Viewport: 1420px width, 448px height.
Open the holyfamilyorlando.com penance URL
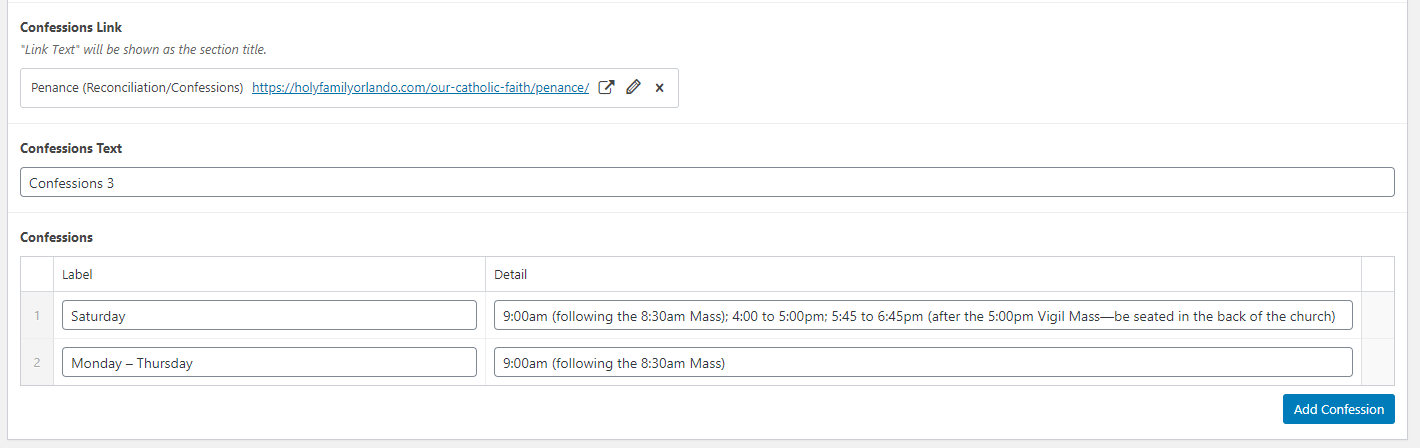(x=420, y=88)
